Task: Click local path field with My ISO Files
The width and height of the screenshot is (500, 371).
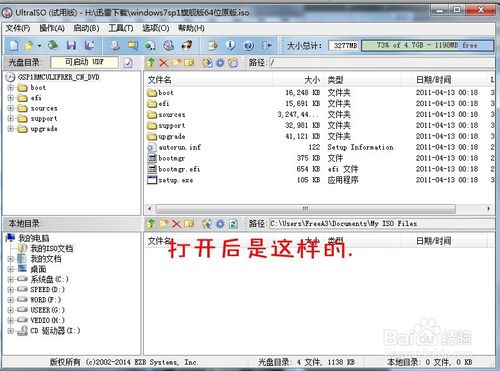Action: coord(382,223)
